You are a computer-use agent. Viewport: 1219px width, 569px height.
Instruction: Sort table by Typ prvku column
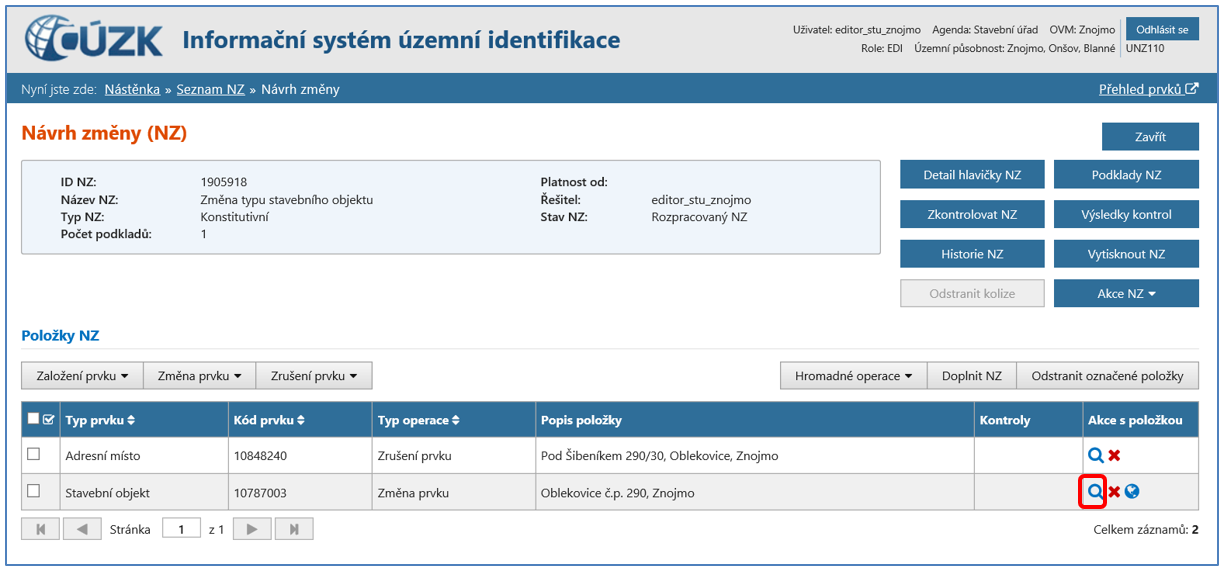click(x=100, y=420)
